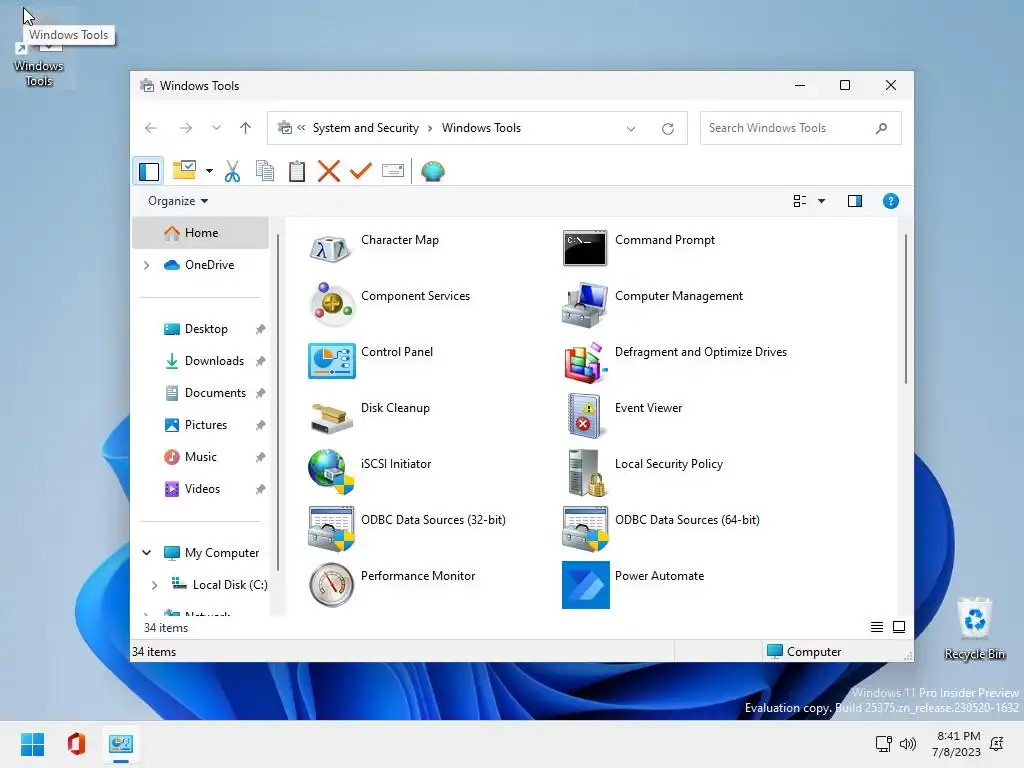This screenshot has width=1024, height=768.
Task: Switch to large icons view in status bar
Action: click(x=899, y=627)
